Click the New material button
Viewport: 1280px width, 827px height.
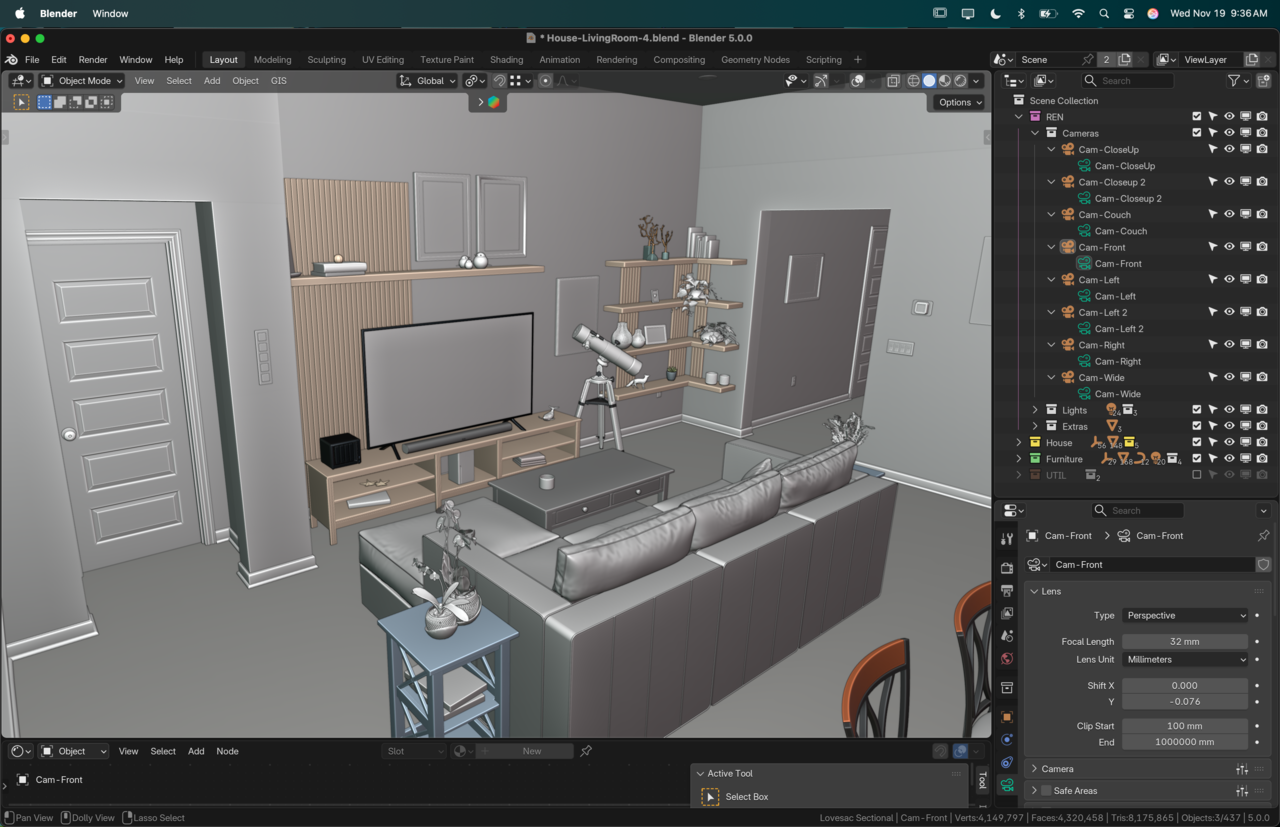coord(531,751)
